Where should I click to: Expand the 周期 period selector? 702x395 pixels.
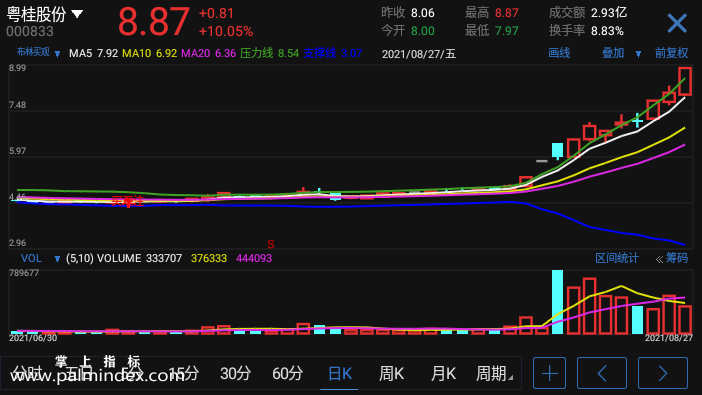[x=494, y=373]
